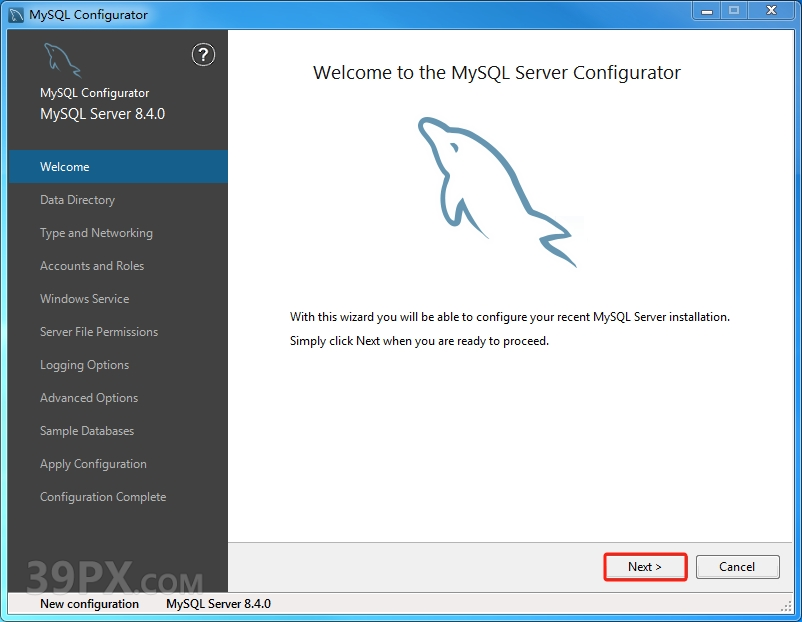
Task: Go to Apply Configuration step
Action: pyautogui.click(x=93, y=464)
